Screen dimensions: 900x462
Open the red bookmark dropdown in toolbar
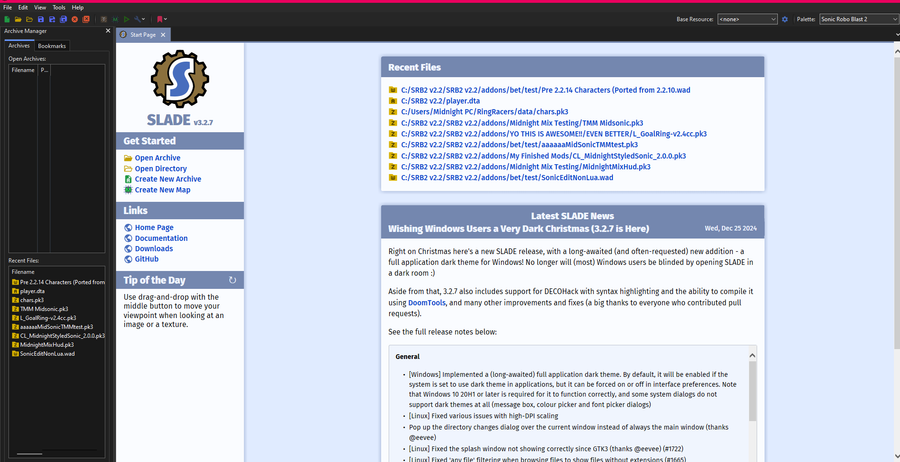coord(162,19)
